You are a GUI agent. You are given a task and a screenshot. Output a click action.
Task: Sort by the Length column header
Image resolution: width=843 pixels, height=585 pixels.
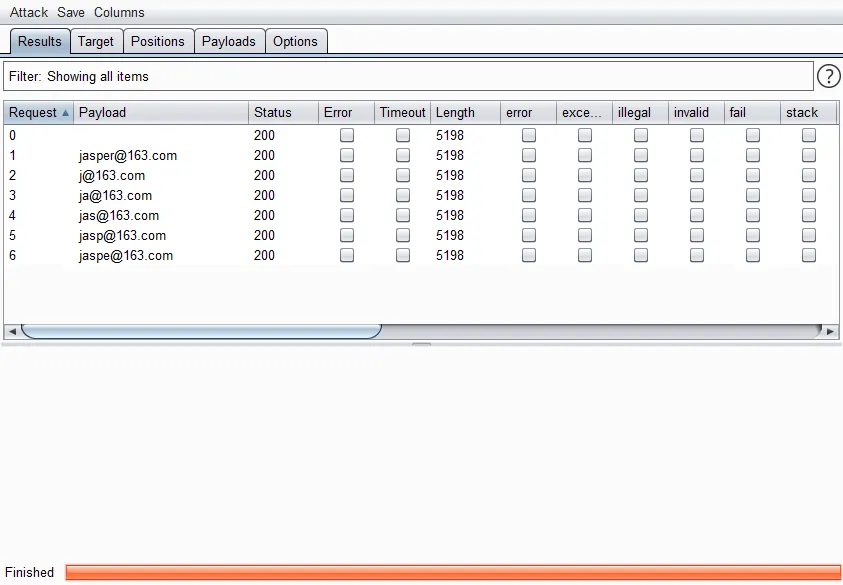coord(465,113)
